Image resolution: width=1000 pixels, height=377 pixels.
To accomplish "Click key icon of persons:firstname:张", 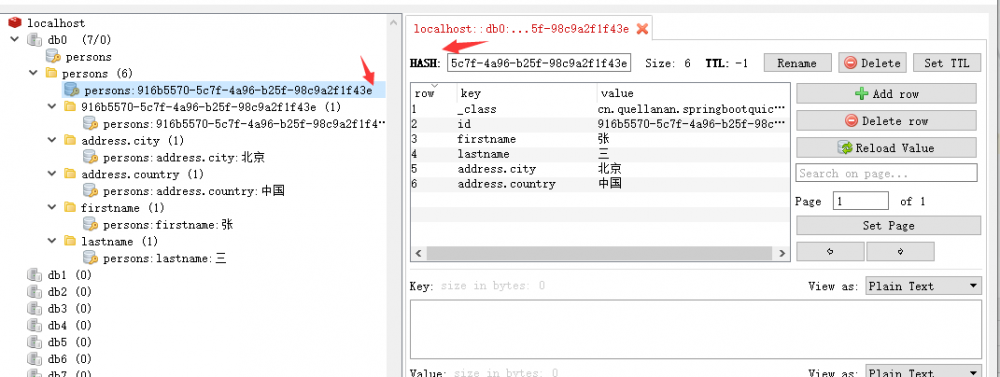I will (91, 225).
